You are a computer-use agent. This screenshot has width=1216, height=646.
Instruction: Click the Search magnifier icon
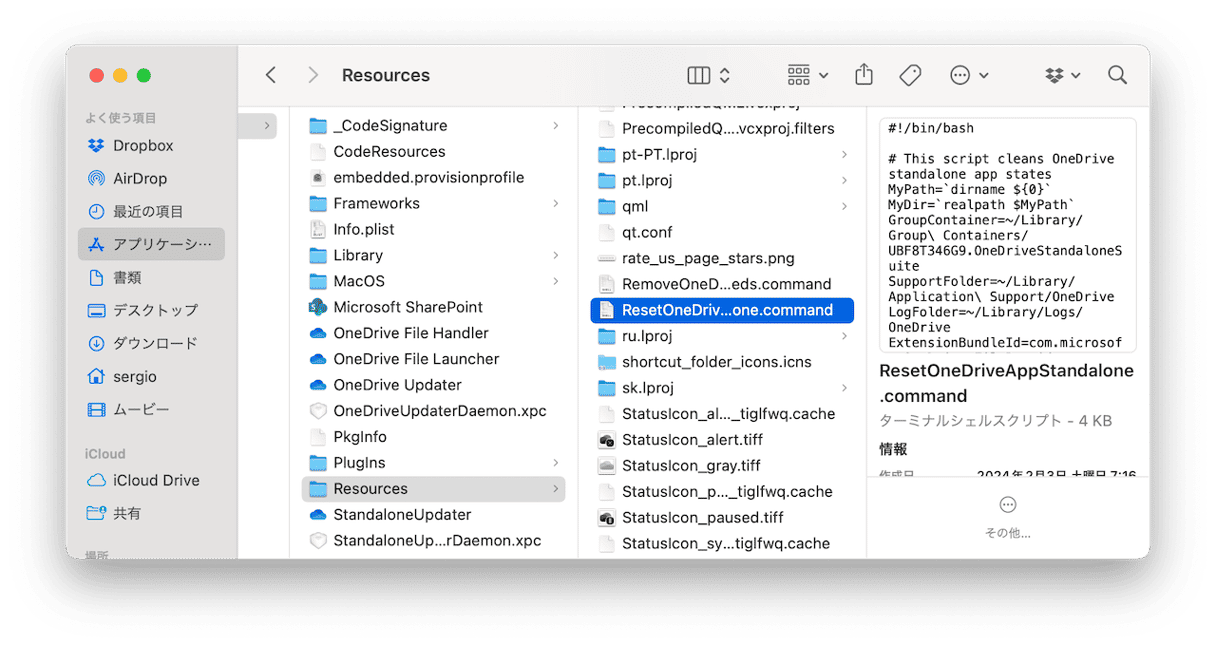(1117, 75)
